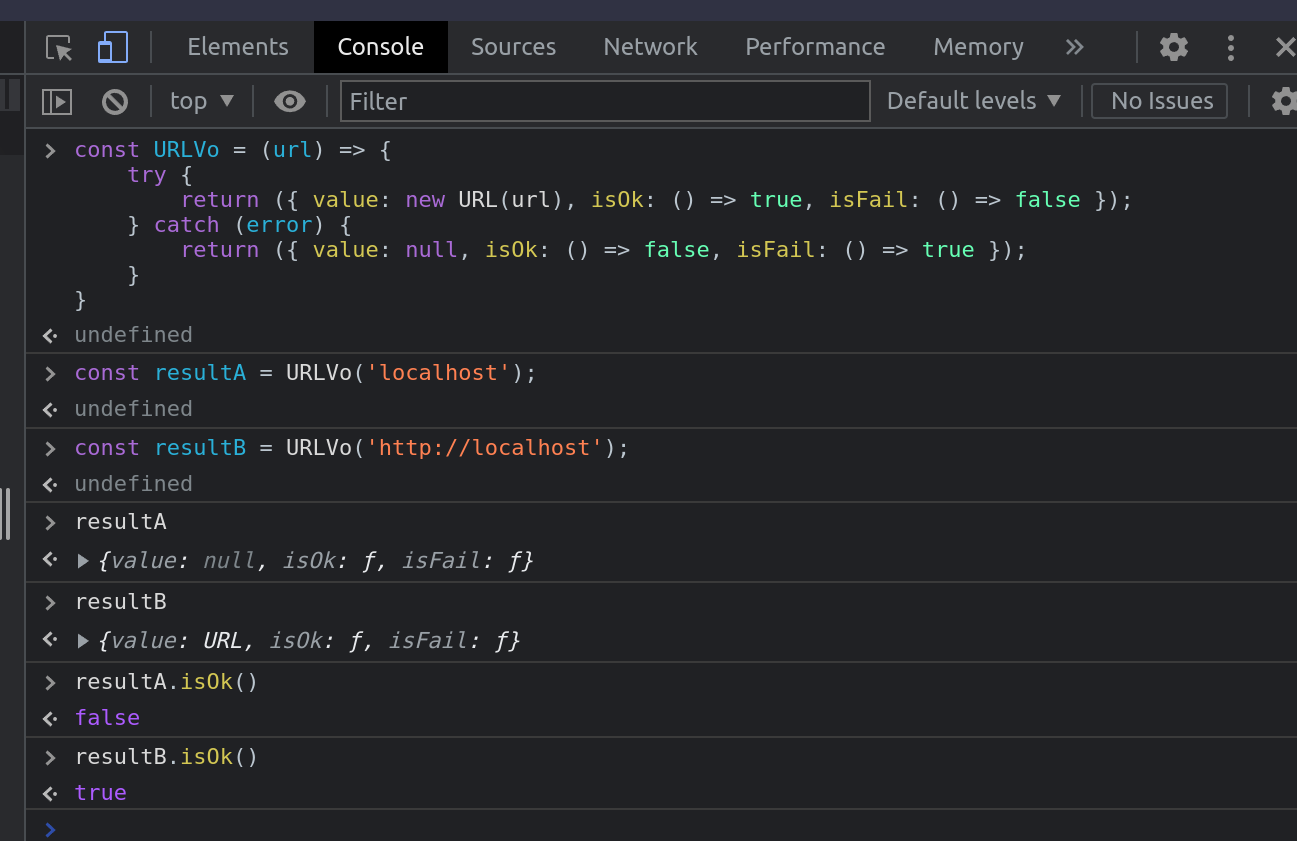Switch to the Memory panel

(x=977, y=46)
